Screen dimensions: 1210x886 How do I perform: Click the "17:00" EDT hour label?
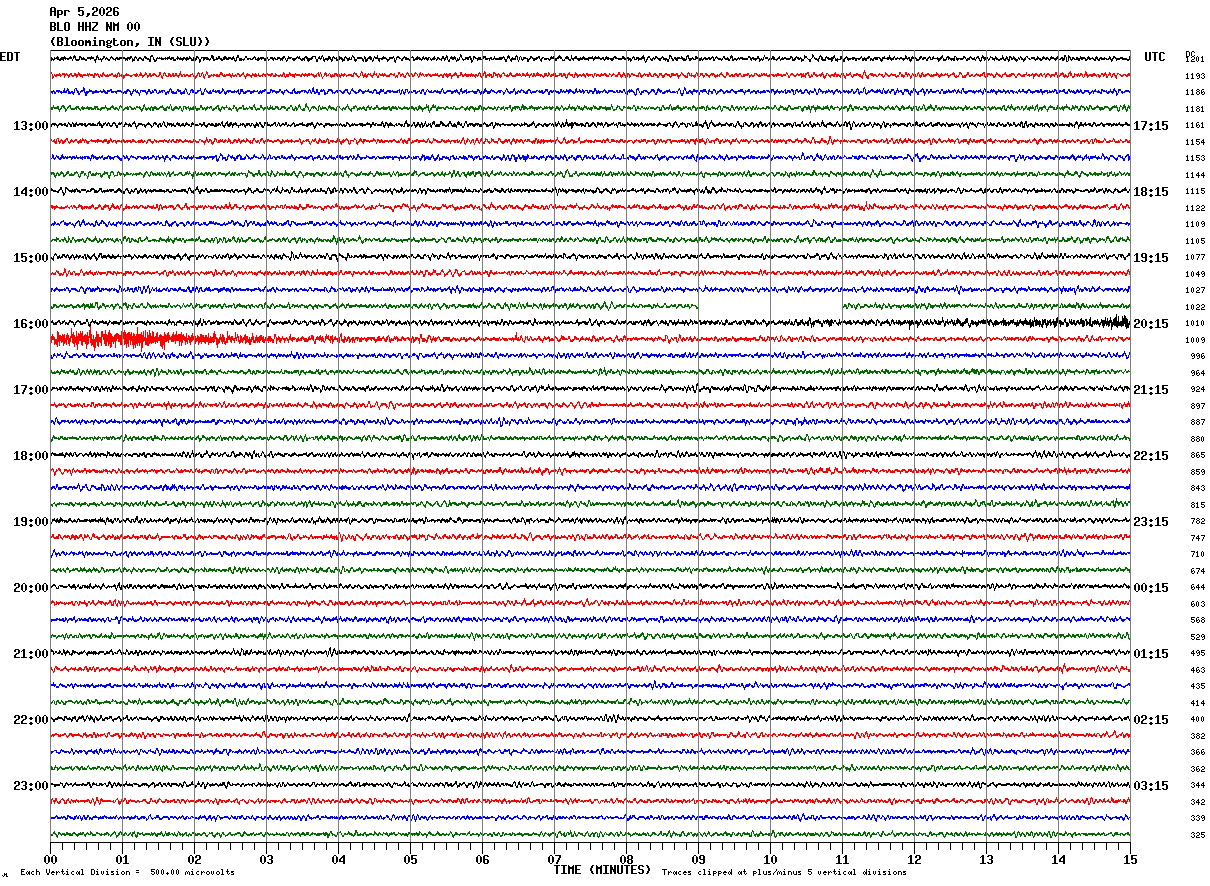(x=30, y=390)
